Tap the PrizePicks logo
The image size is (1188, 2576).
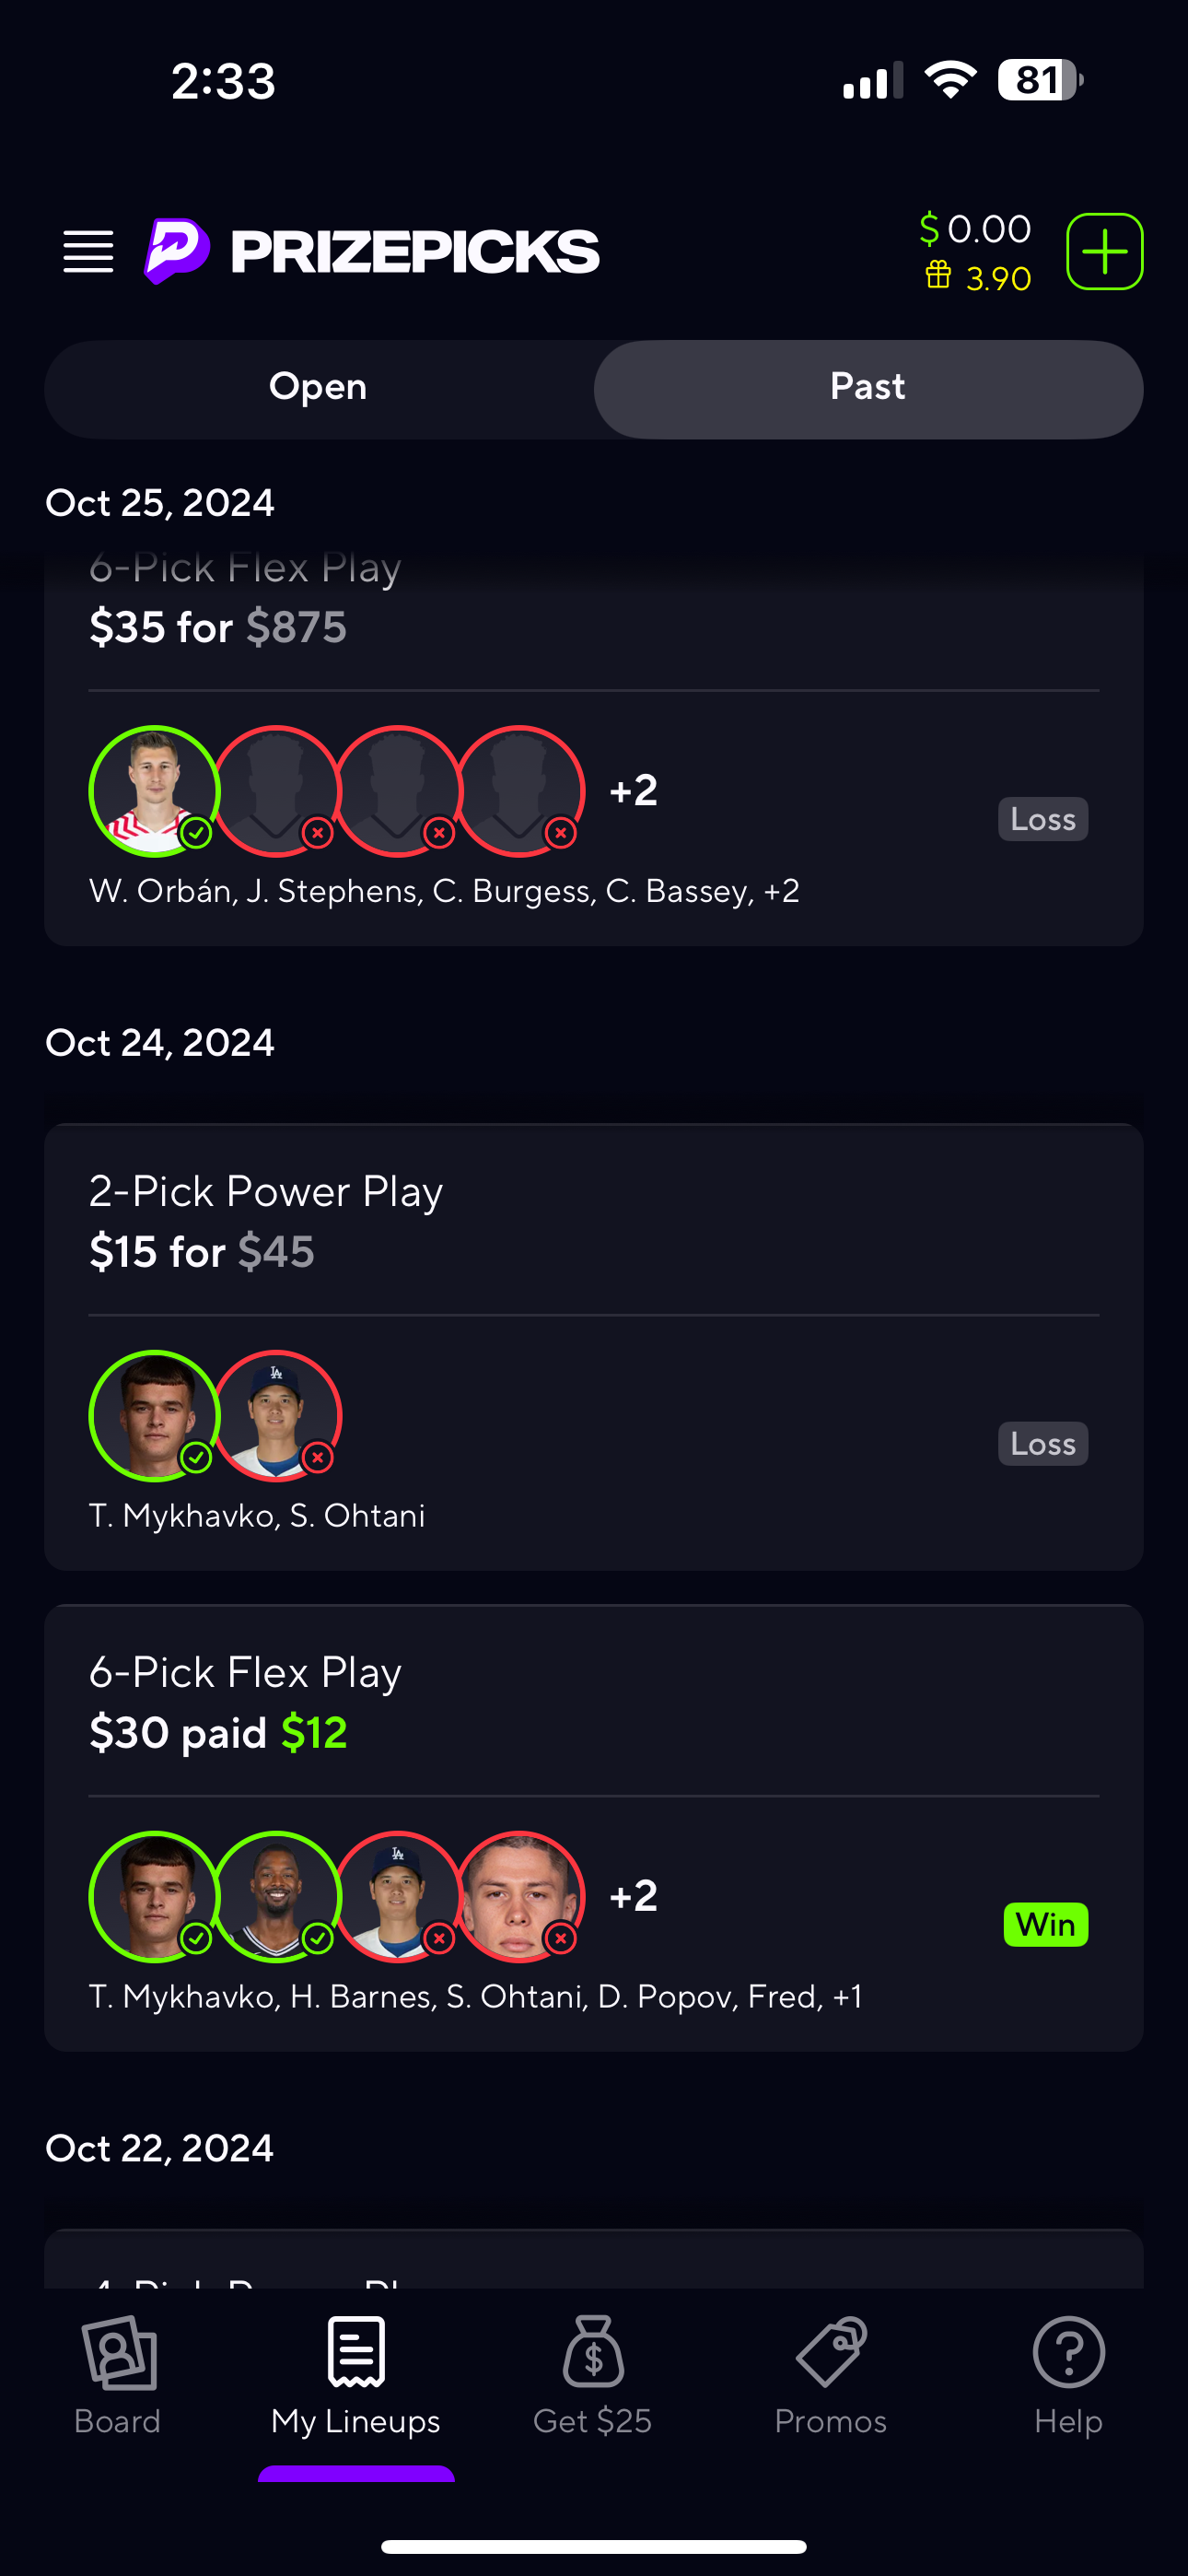click(x=372, y=251)
